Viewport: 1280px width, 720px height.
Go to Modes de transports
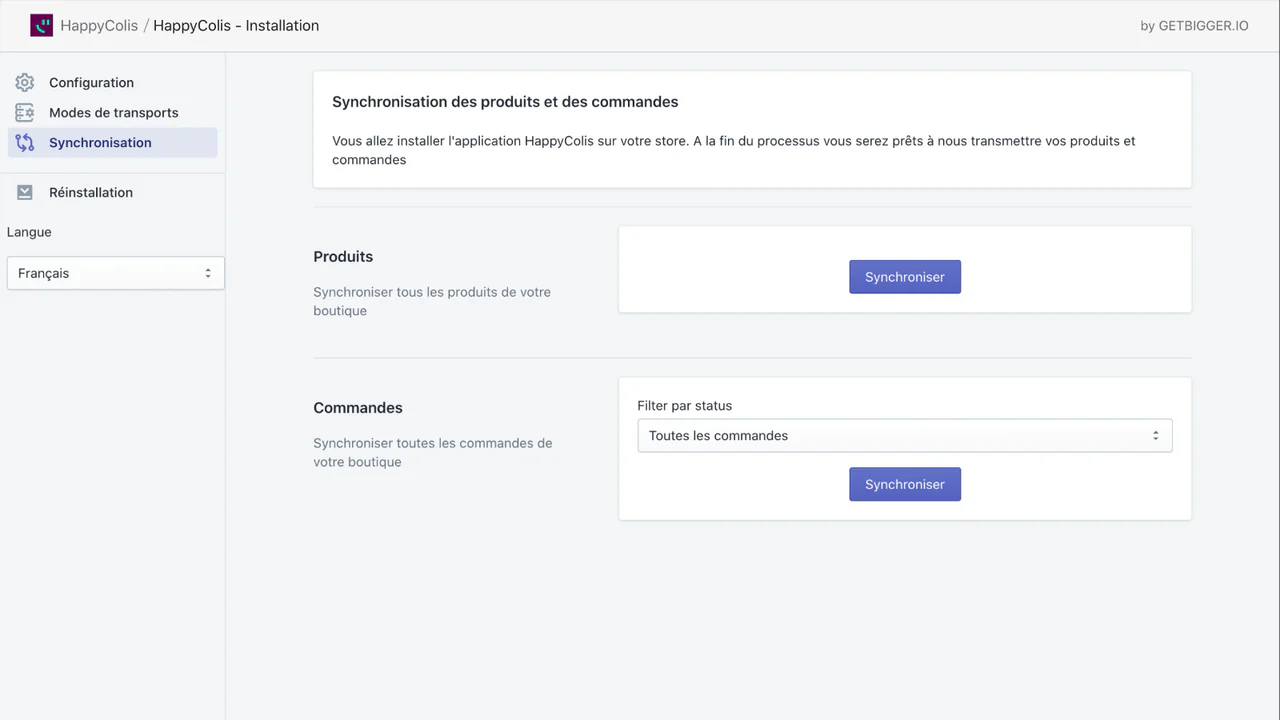(x=112, y=113)
